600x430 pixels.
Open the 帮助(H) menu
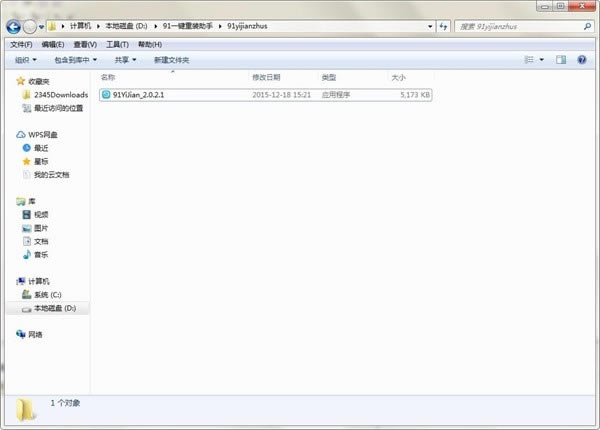click(150, 44)
